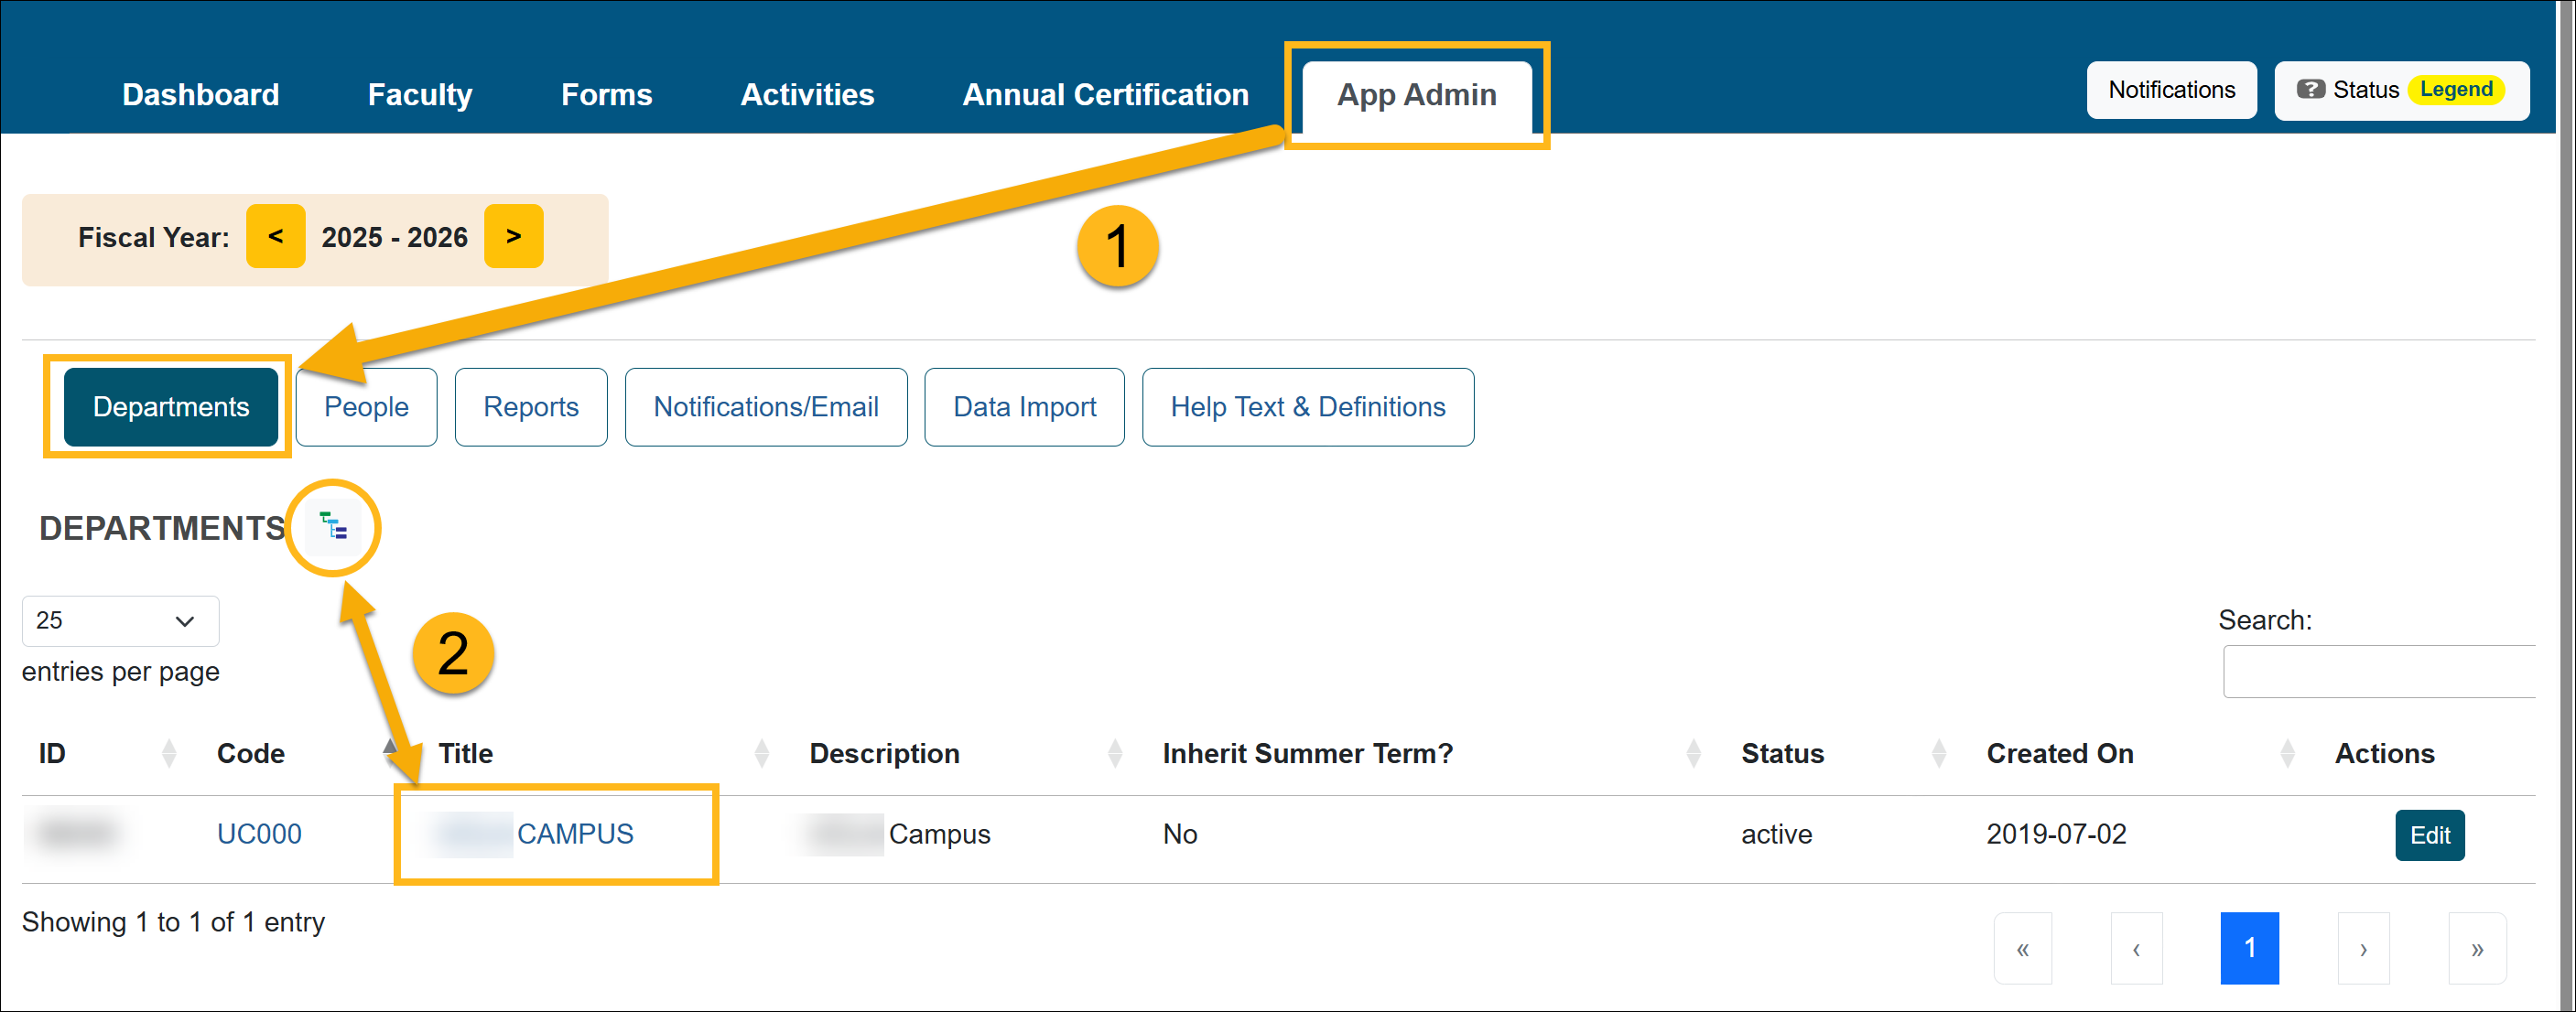Open Help Text & Definitions section
The width and height of the screenshot is (2576, 1012).
(x=1307, y=407)
